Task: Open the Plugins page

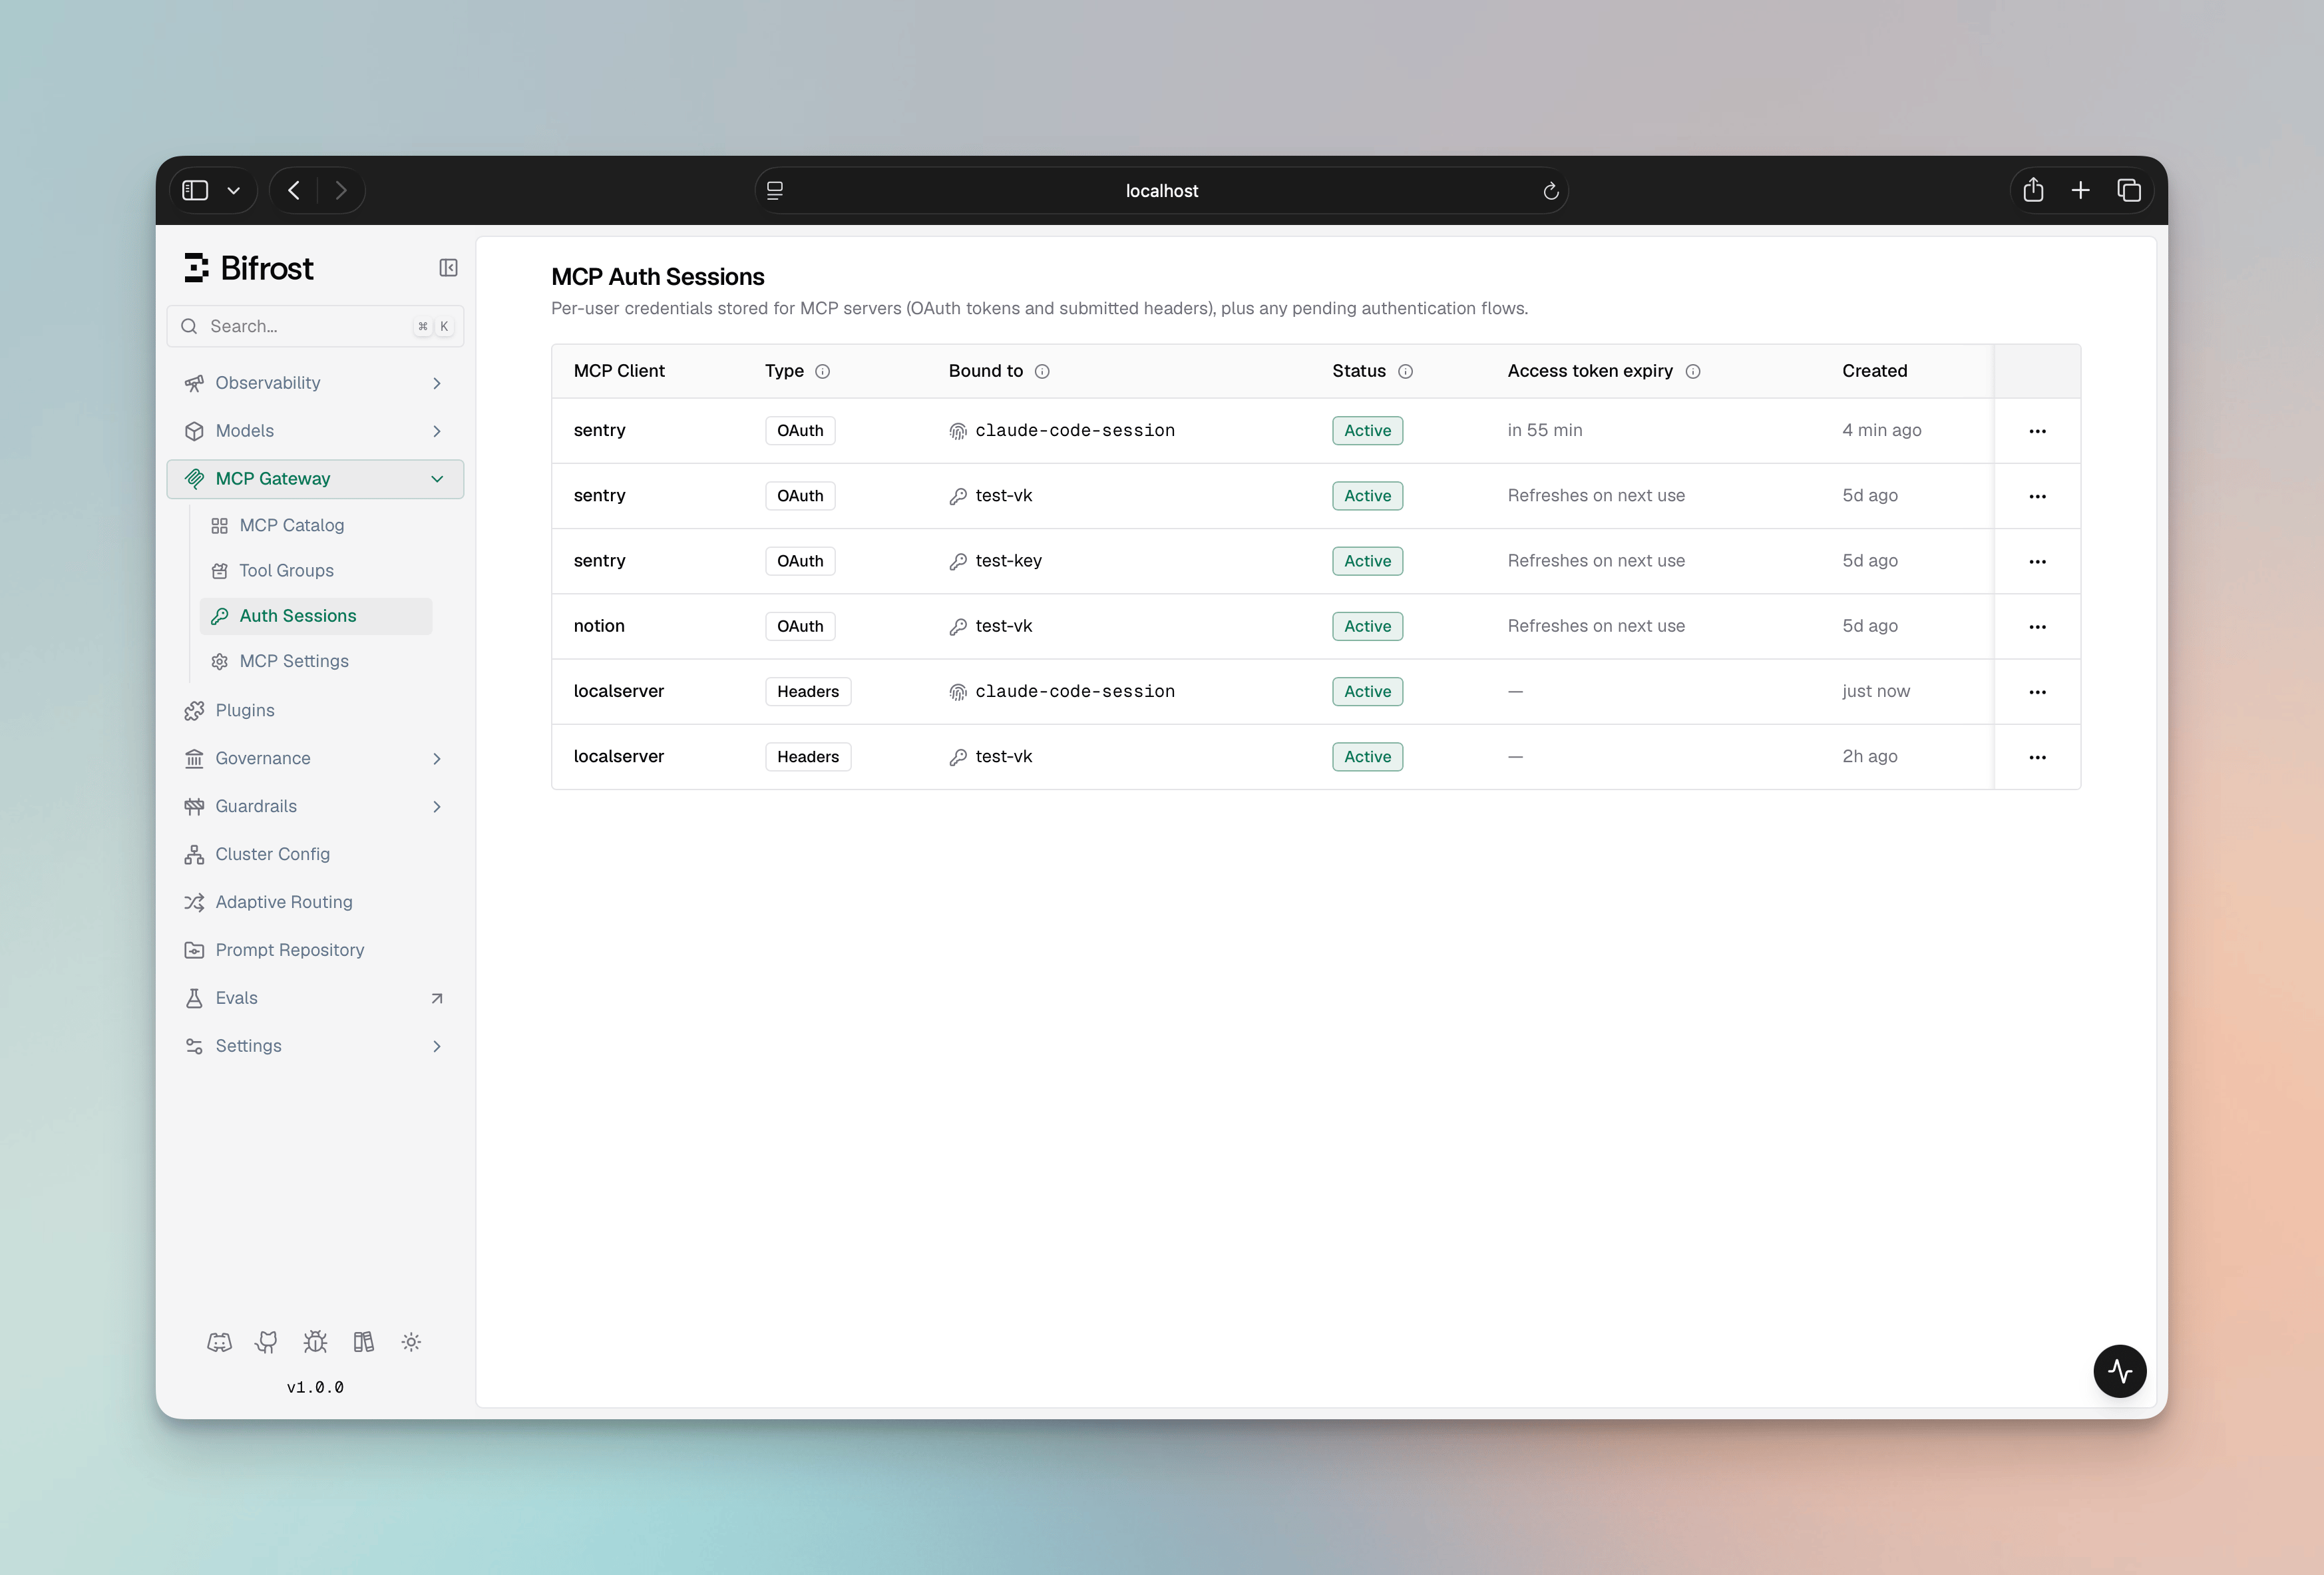Action: 315,710
